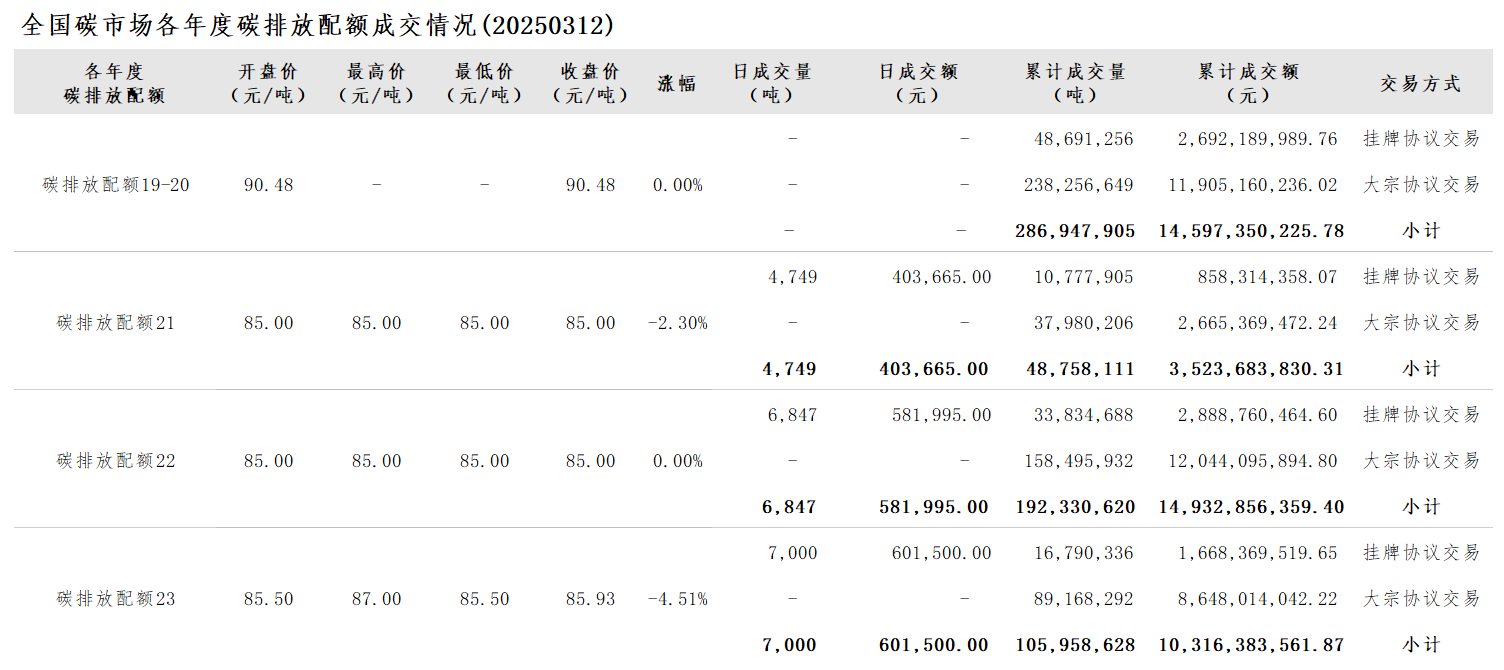The height and width of the screenshot is (670, 1504).
Task: Select the 碳排放配额23 row label
Action: coord(116,599)
